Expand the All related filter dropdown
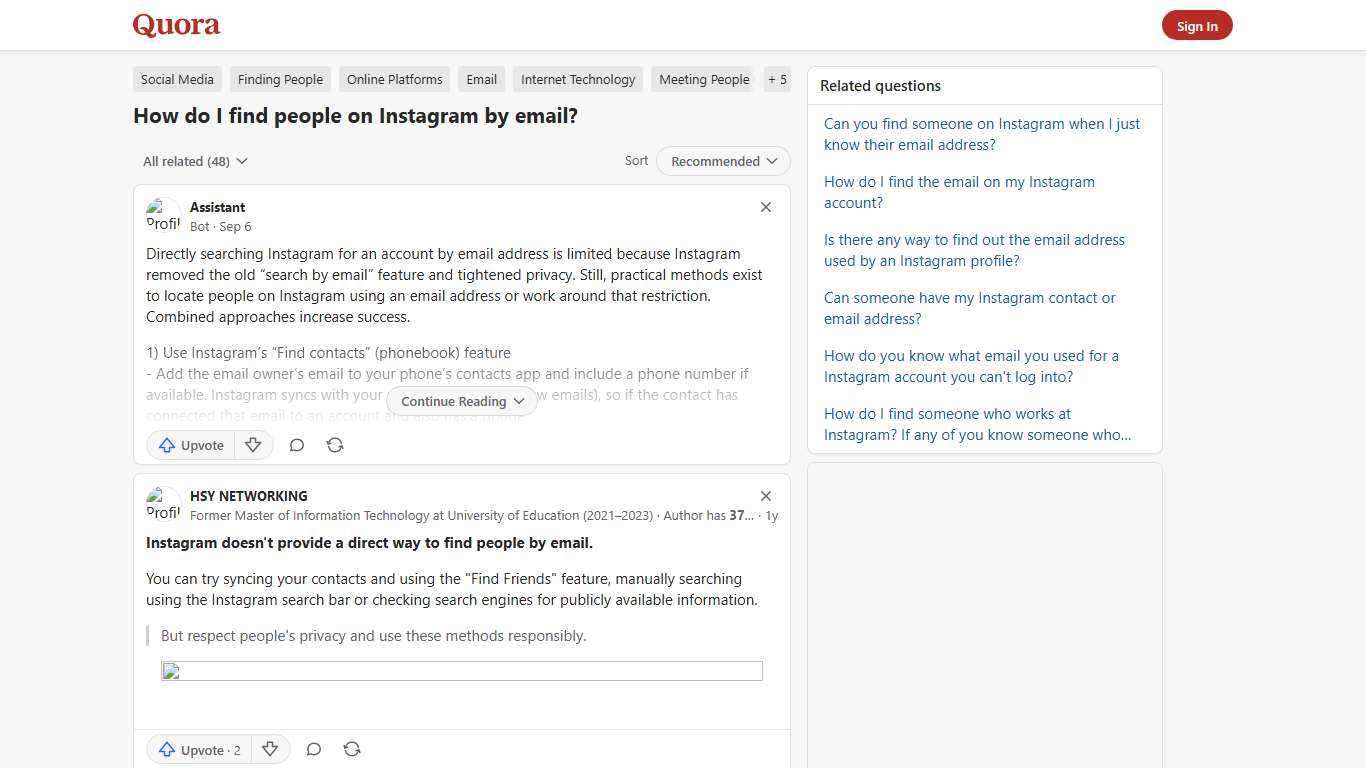Viewport: 1366px width, 768px height. (195, 161)
